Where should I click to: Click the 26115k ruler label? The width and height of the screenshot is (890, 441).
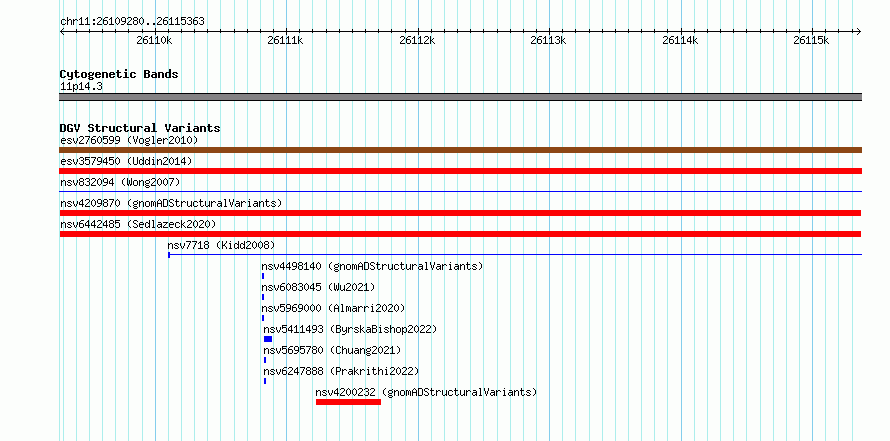[812, 40]
